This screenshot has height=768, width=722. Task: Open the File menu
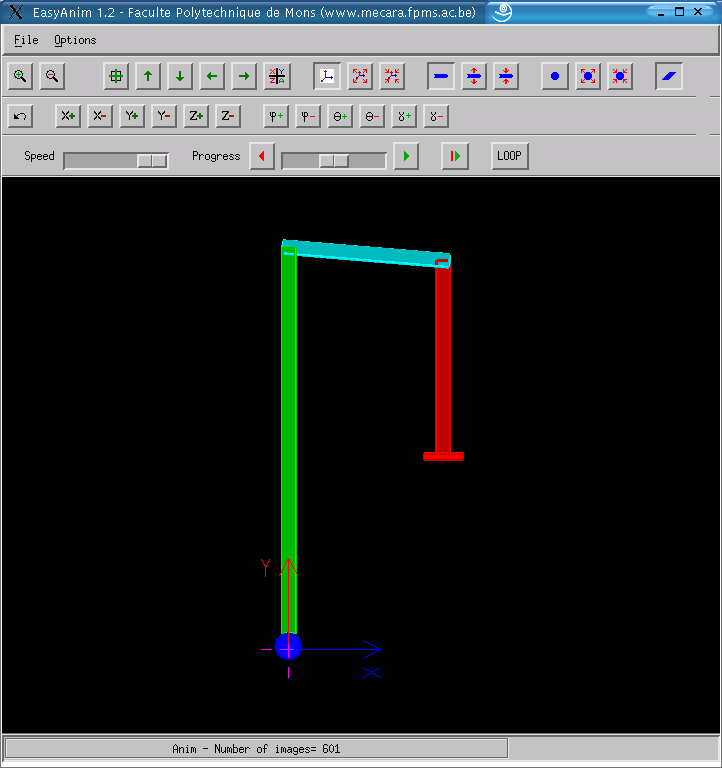tap(26, 40)
